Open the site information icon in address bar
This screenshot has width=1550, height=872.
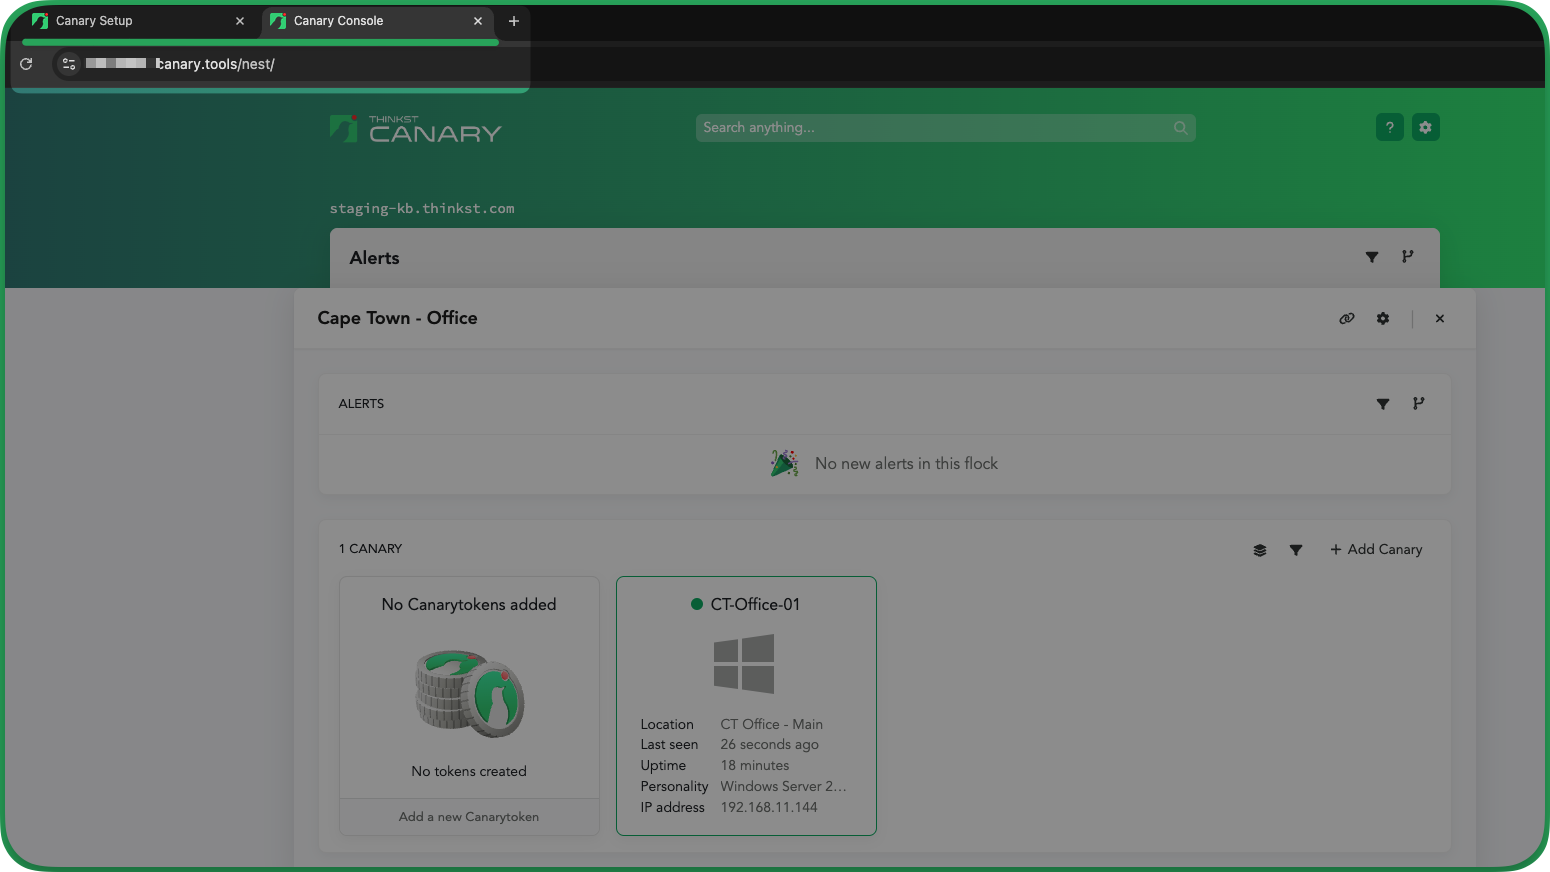tap(69, 64)
